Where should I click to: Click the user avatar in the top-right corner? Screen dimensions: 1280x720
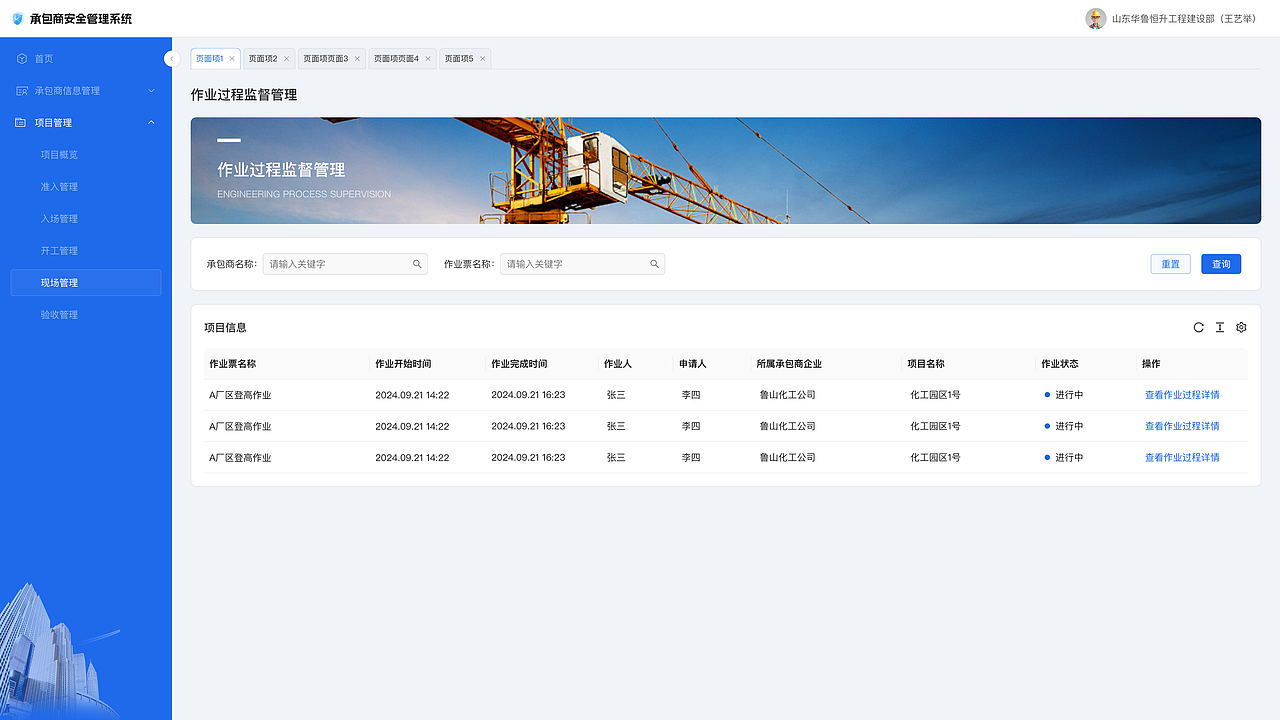(1095, 18)
